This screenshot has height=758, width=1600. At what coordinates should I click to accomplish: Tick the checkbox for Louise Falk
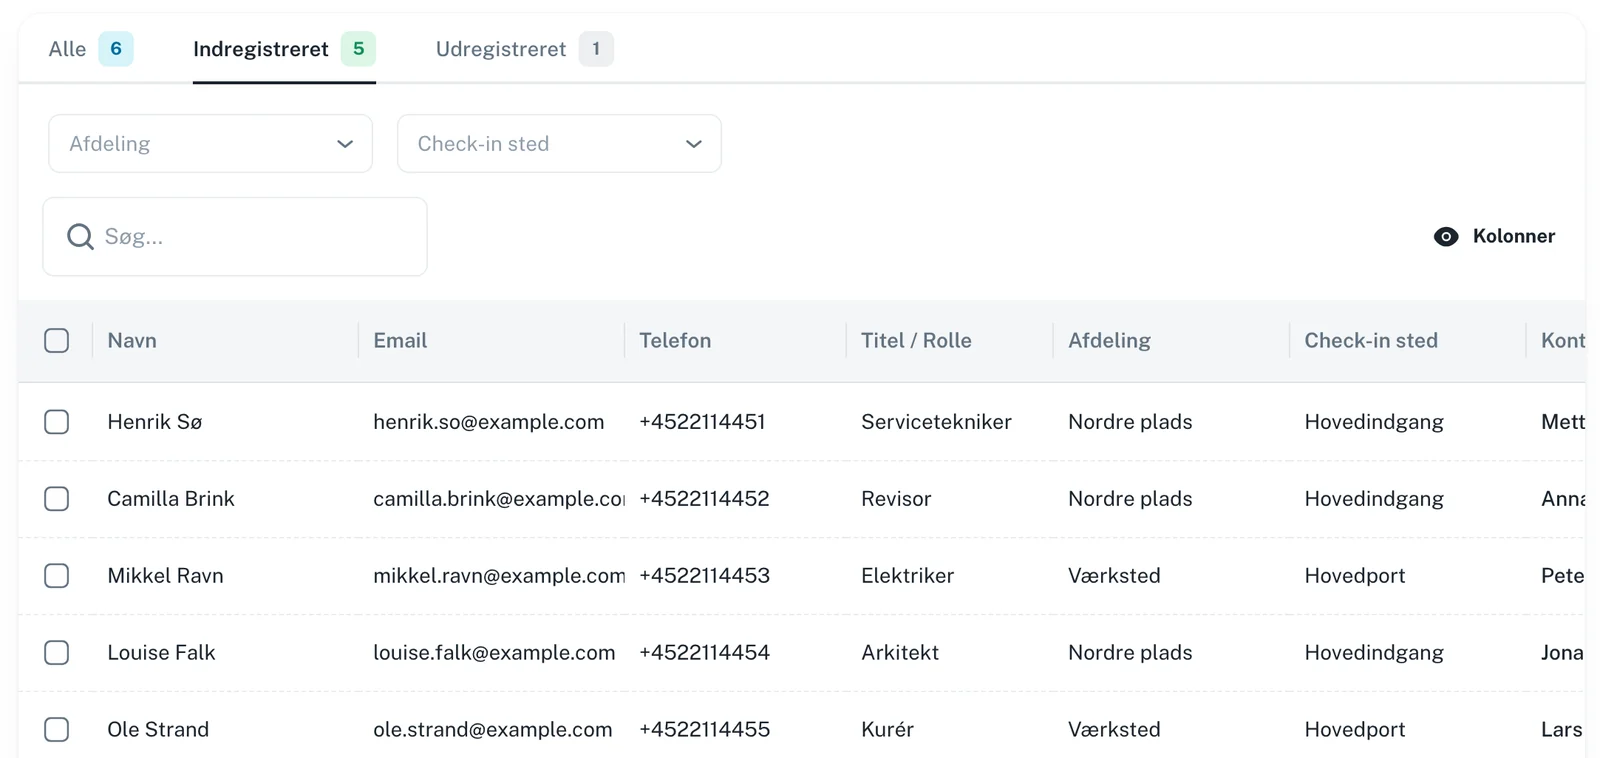tap(57, 653)
